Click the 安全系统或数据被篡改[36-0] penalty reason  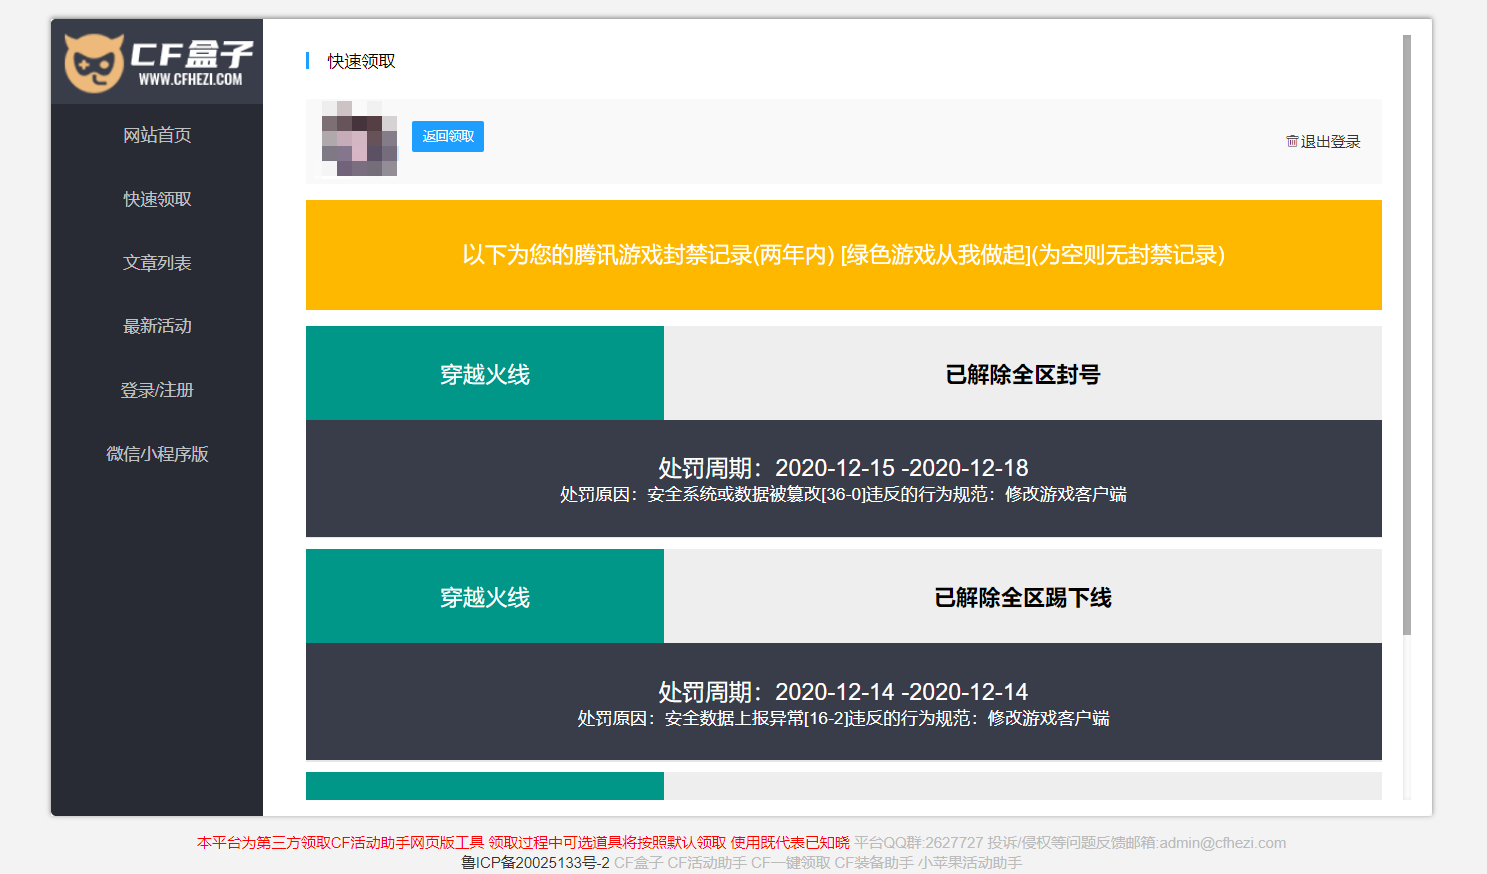point(843,494)
